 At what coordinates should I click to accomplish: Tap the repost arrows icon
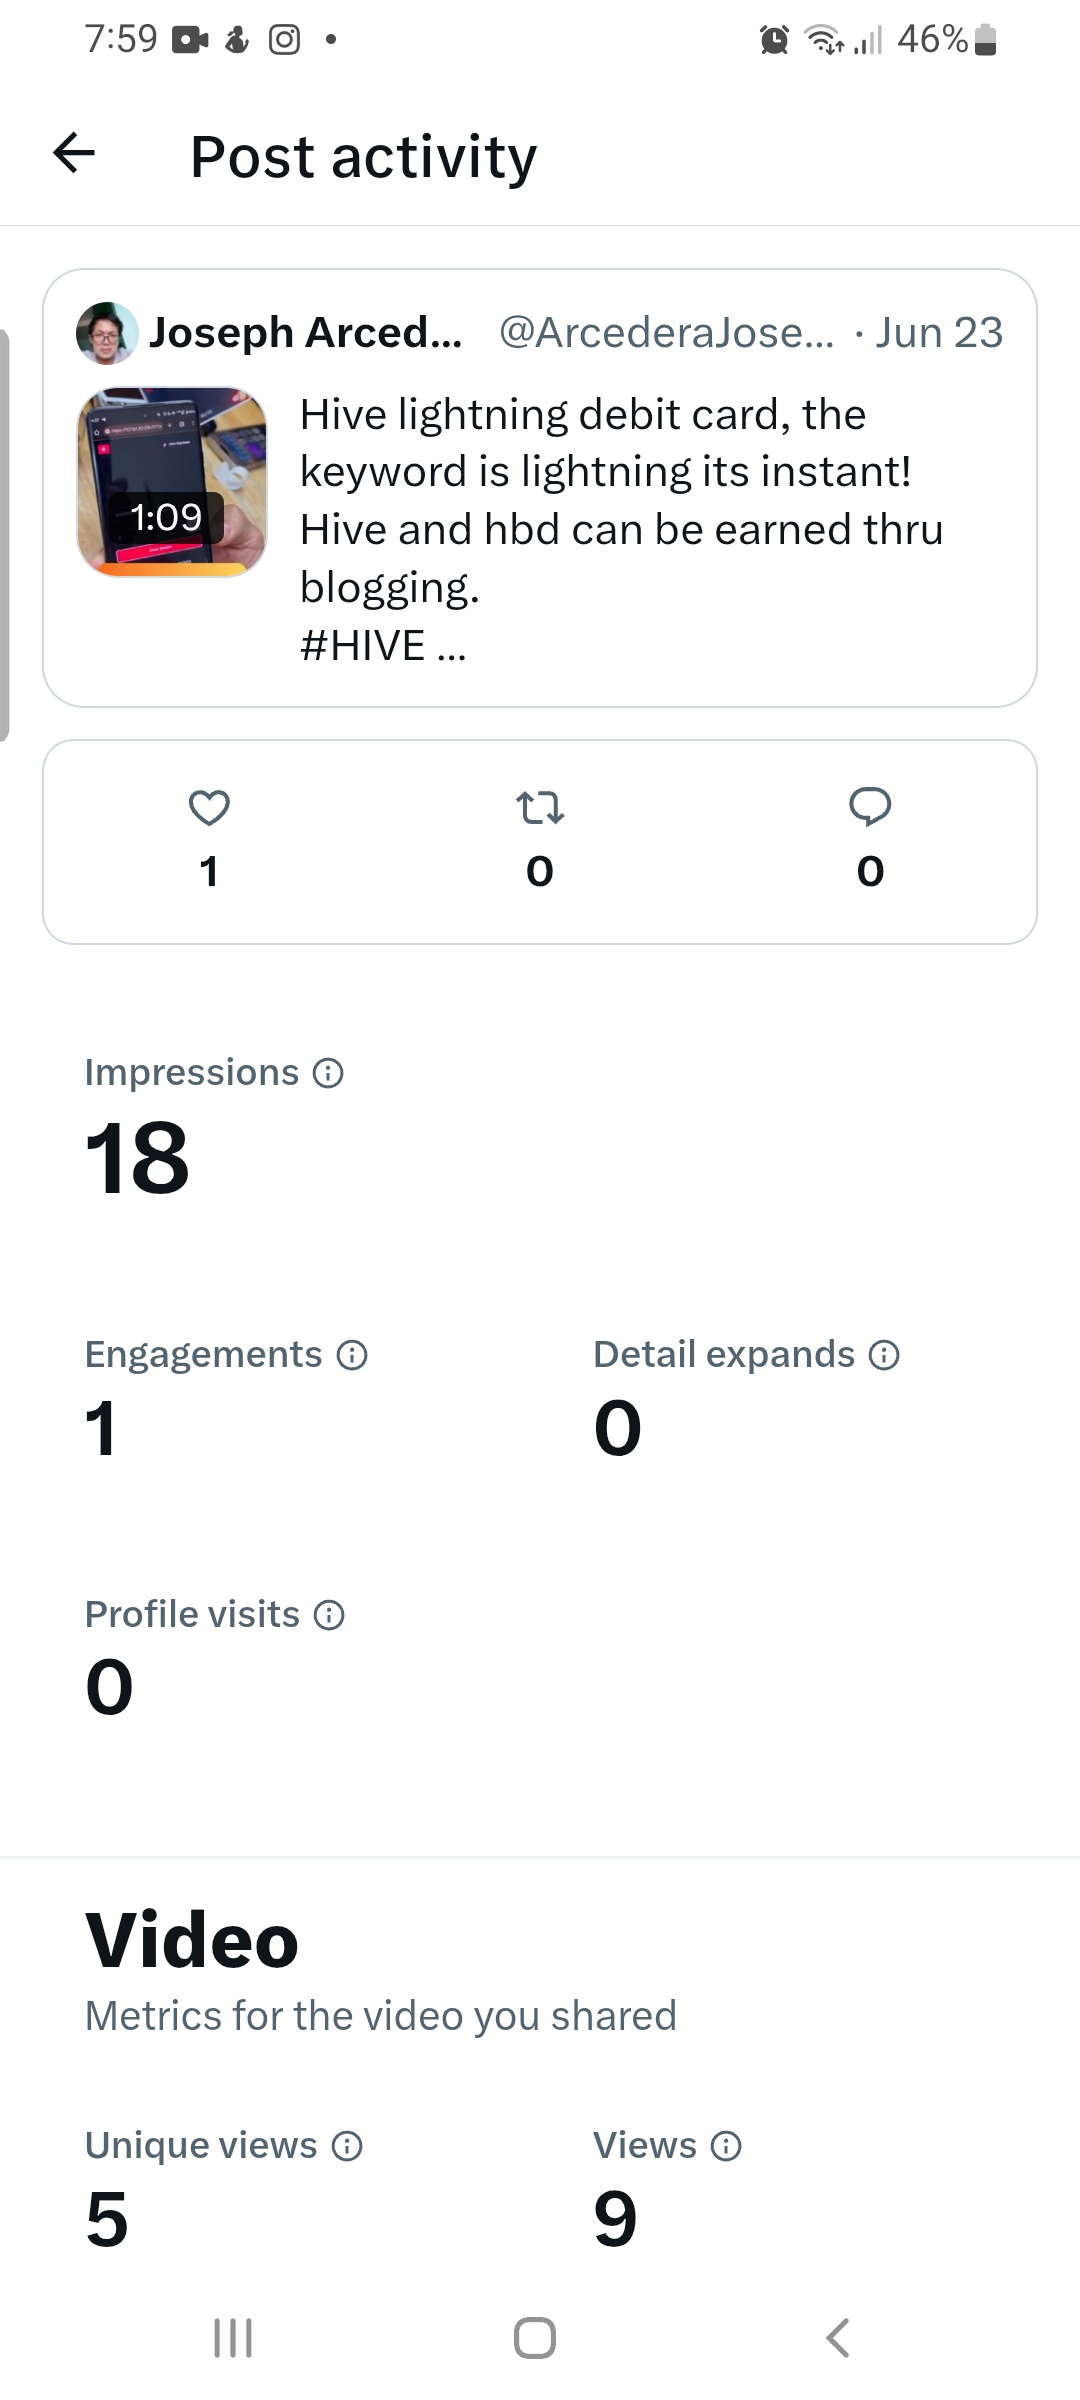point(540,807)
